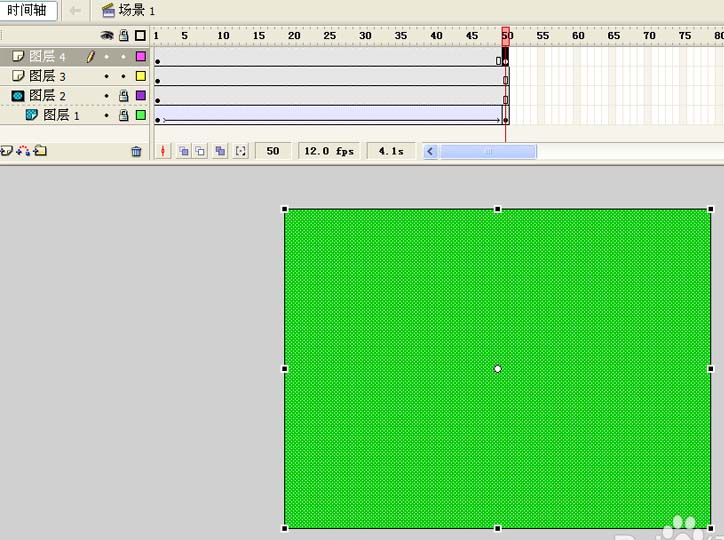The height and width of the screenshot is (540, 724).
Task: Add a motion guide layer
Action: click(24, 150)
